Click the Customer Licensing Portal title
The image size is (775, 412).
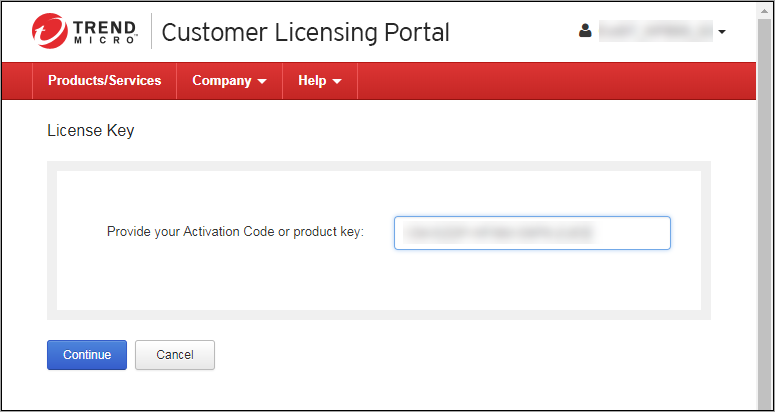click(x=305, y=32)
